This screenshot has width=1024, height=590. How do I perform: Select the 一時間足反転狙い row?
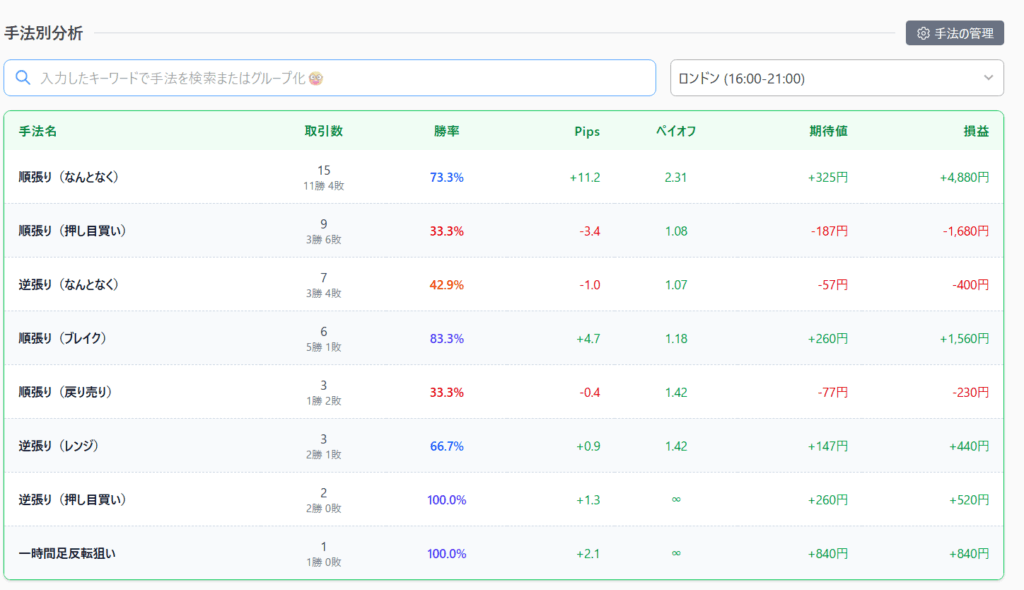tap(68, 553)
